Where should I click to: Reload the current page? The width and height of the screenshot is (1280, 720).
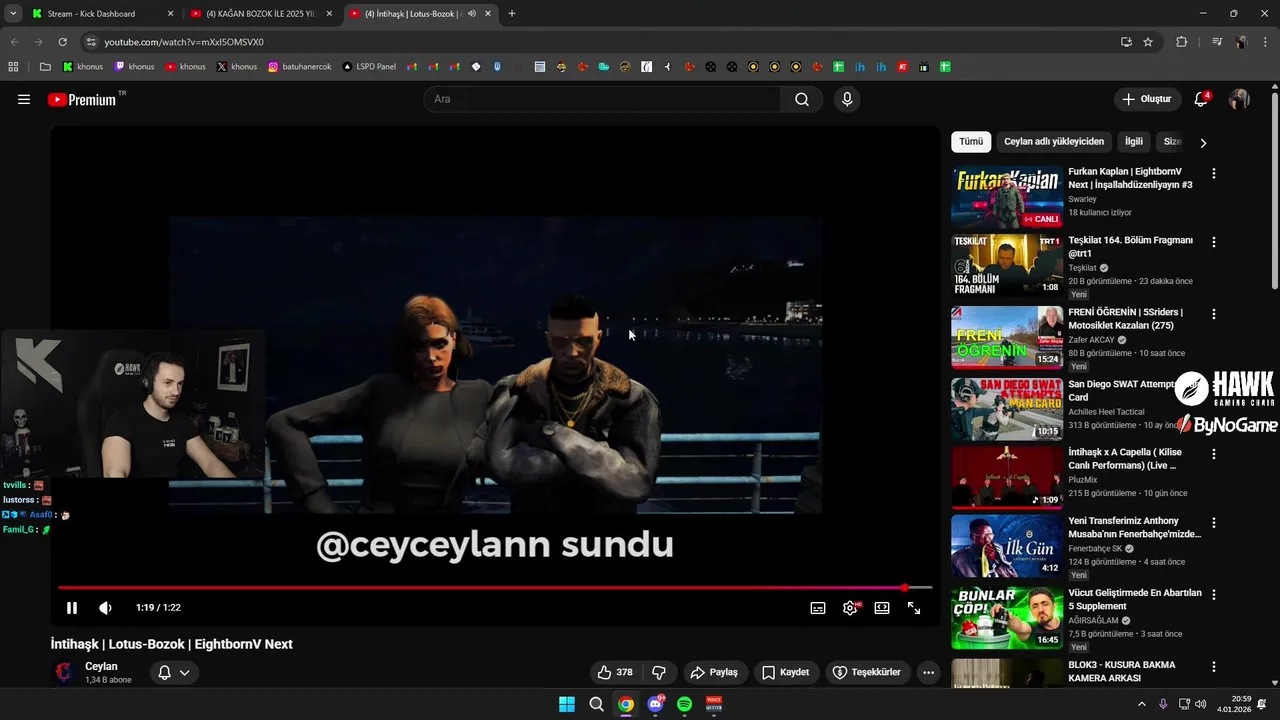[63, 42]
